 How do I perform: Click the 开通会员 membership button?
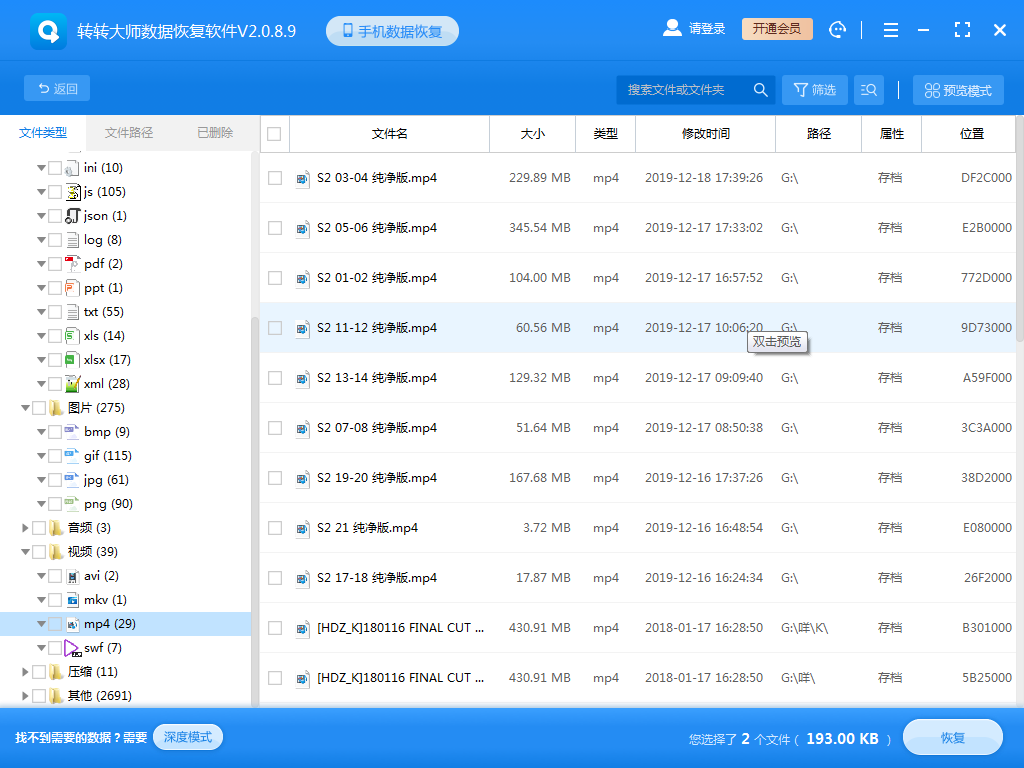pyautogui.click(x=777, y=29)
